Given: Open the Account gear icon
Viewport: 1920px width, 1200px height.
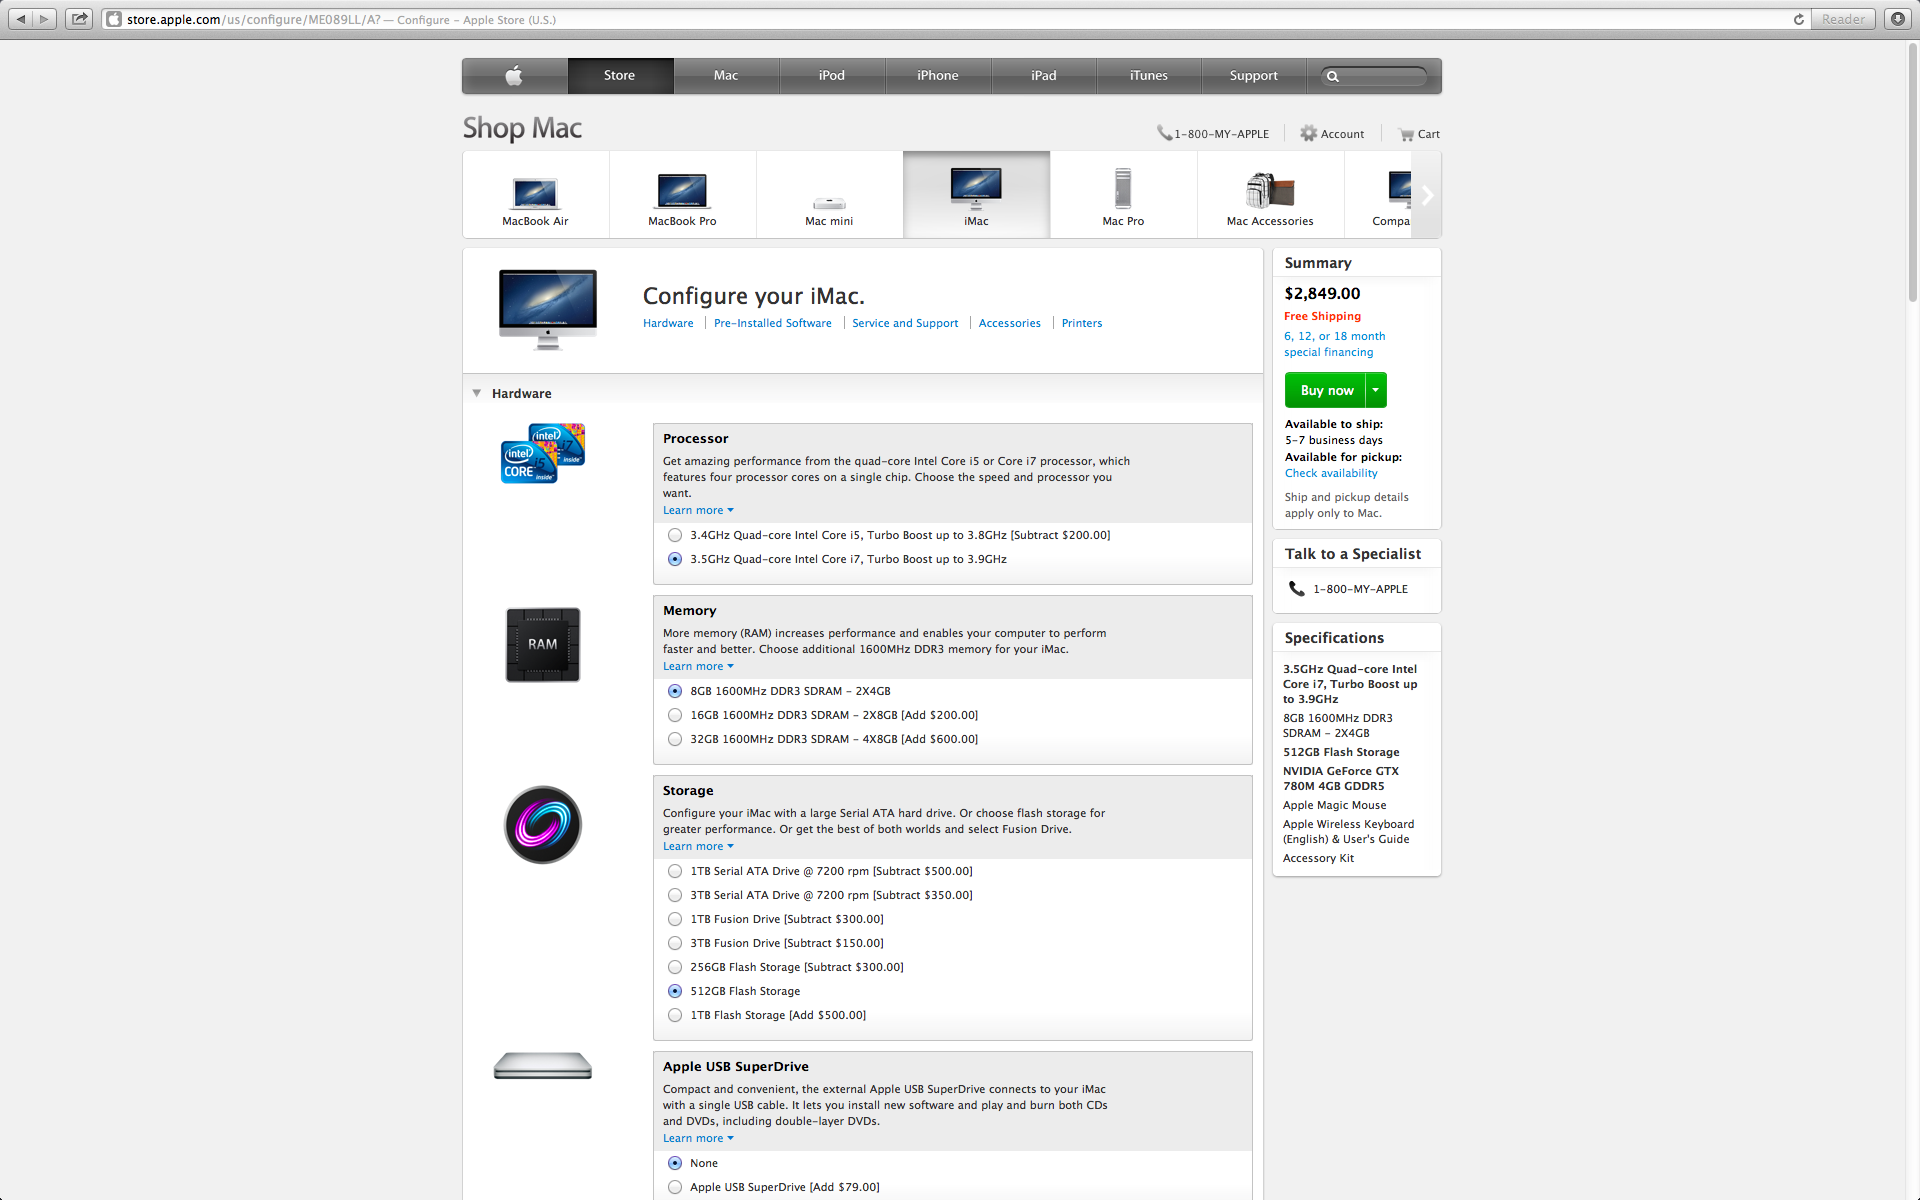Looking at the screenshot, I should coord(1308,133).
